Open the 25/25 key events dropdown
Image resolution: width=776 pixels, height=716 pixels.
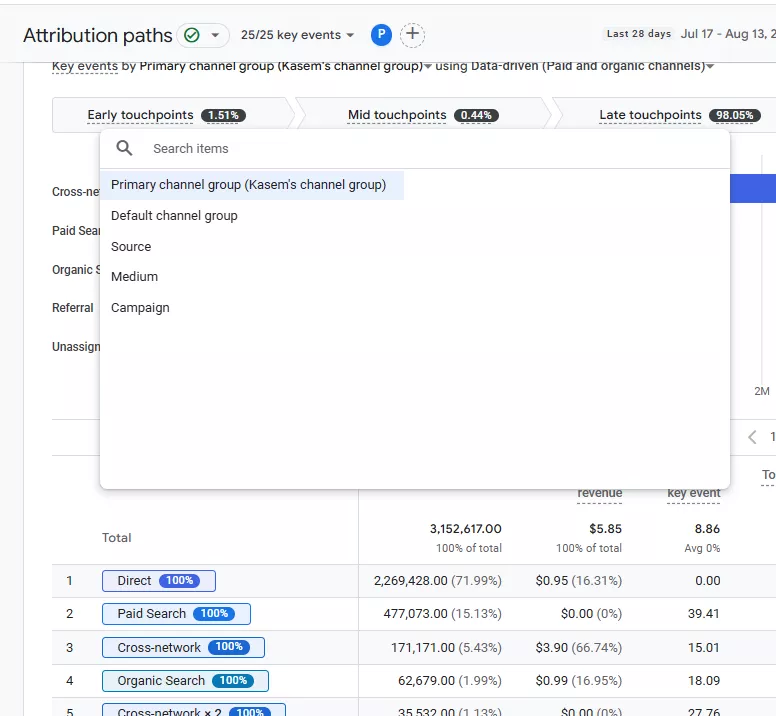297,35
